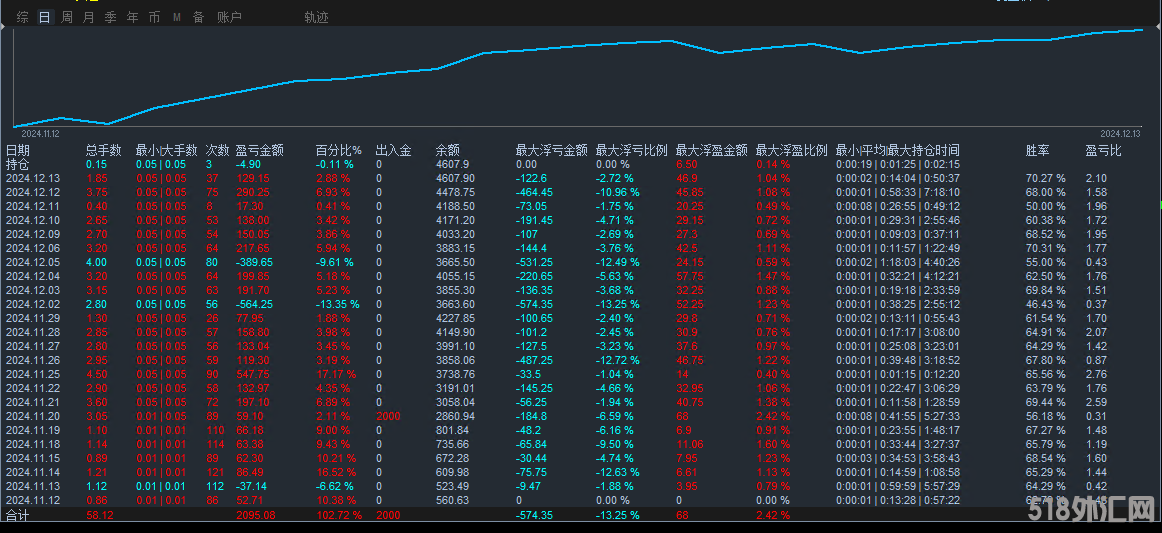The height and width of the screenshot is (533, 1162).
Task: Sort by 日期 column header
Action: [18, 150]
